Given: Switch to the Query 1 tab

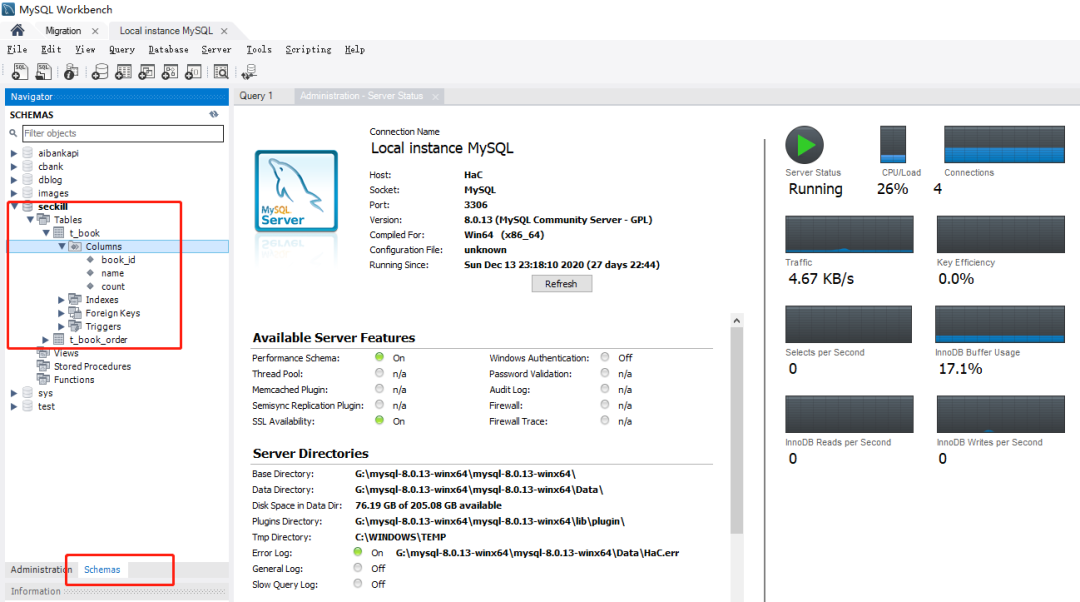Looking at the screenshot, I should pos(256,96).
